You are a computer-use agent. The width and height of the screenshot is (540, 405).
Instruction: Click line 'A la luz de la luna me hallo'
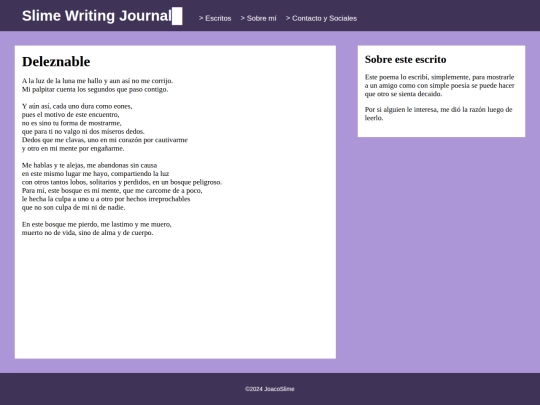97,81
